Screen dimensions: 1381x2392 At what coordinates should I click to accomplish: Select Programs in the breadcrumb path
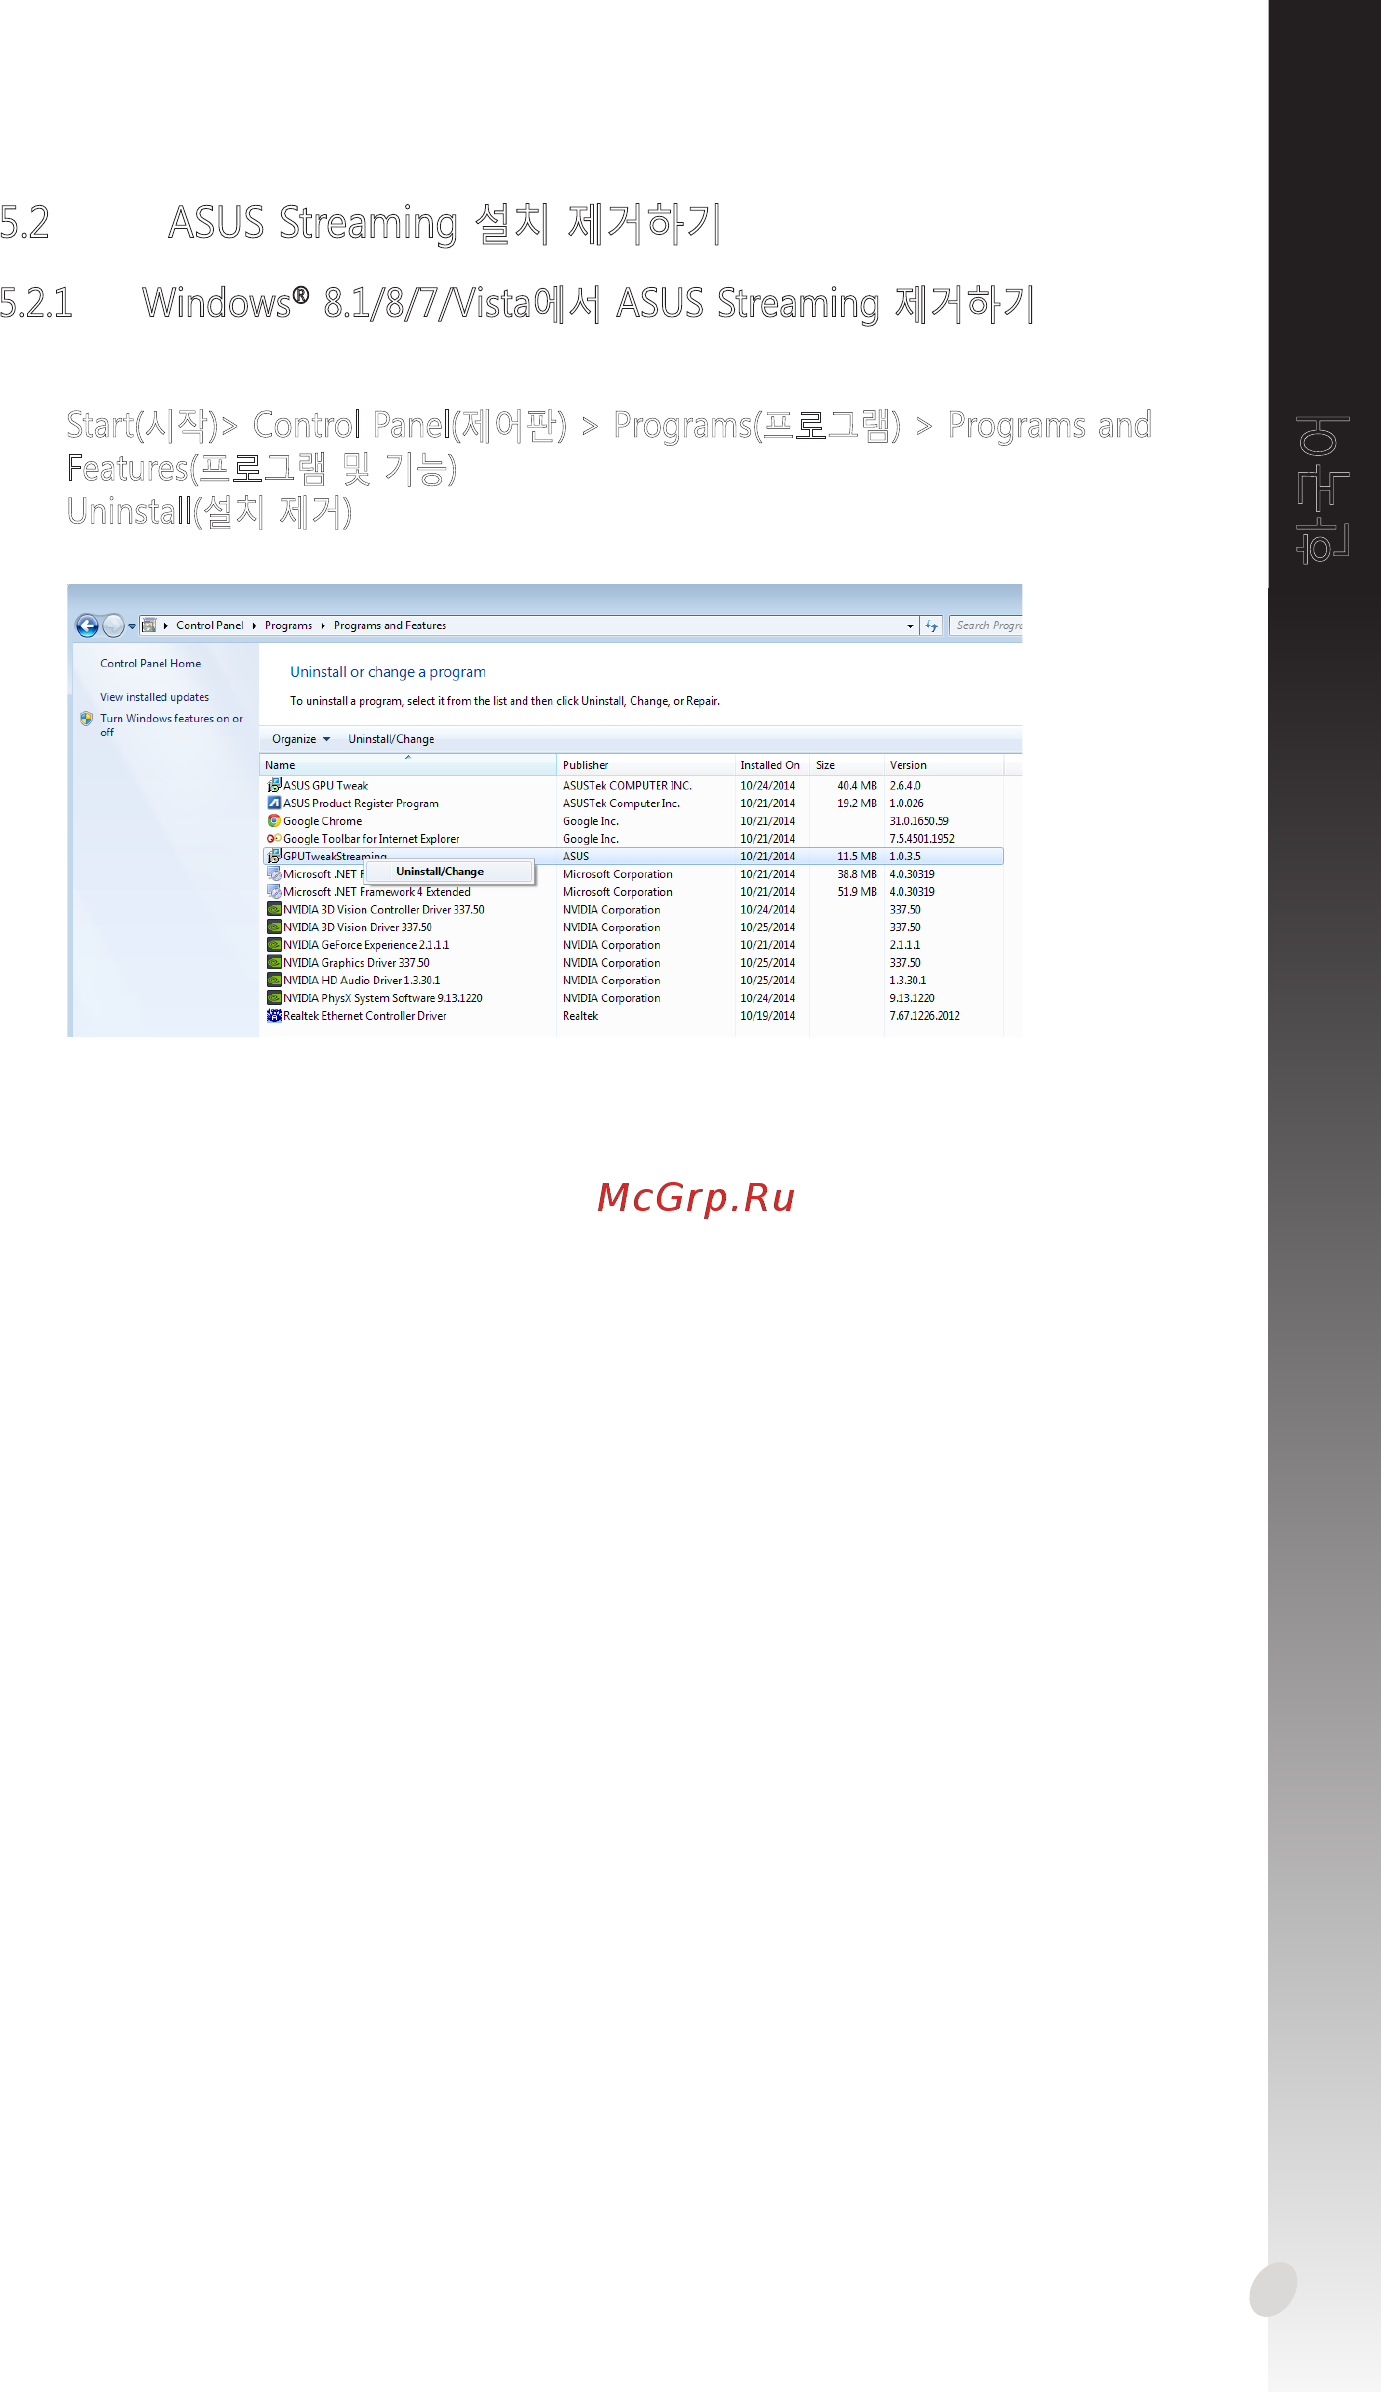click(289, 626)
